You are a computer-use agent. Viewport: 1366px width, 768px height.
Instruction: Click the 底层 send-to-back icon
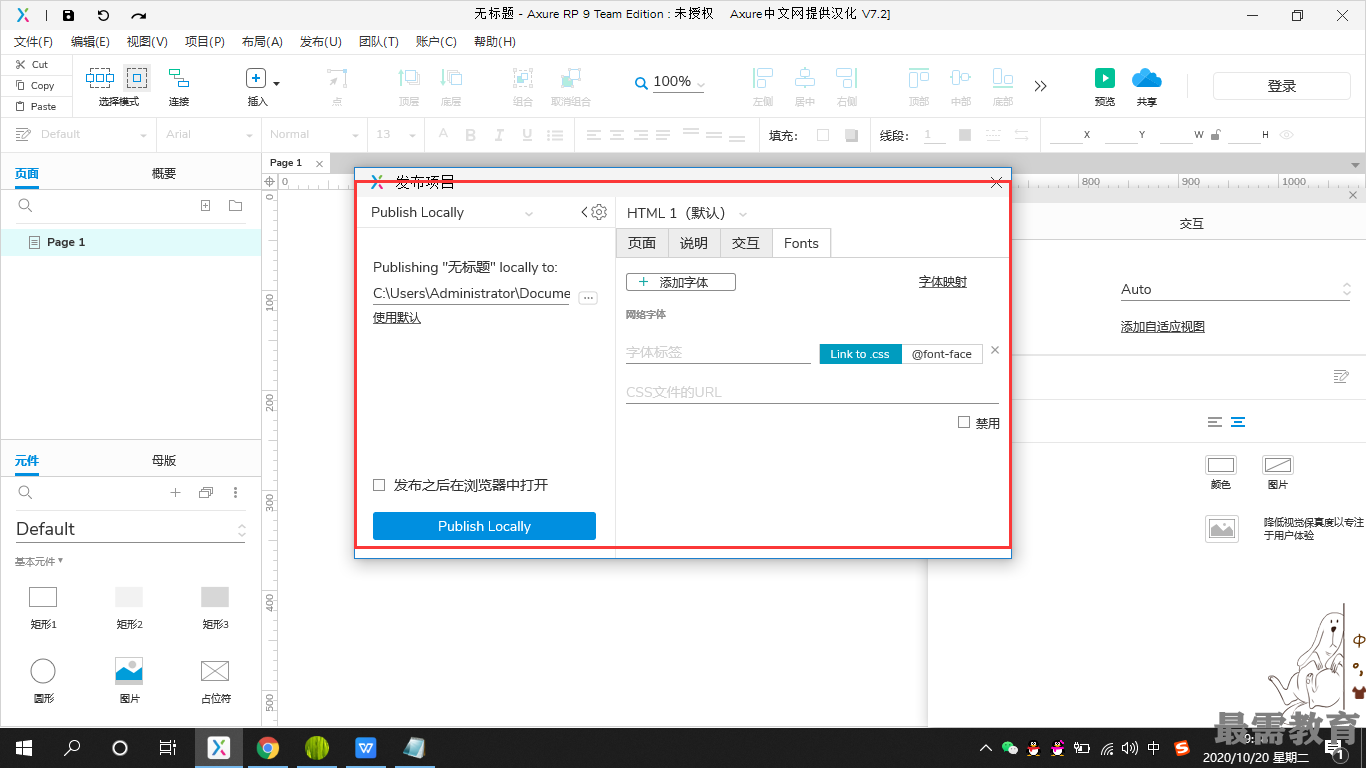(451, 78)
